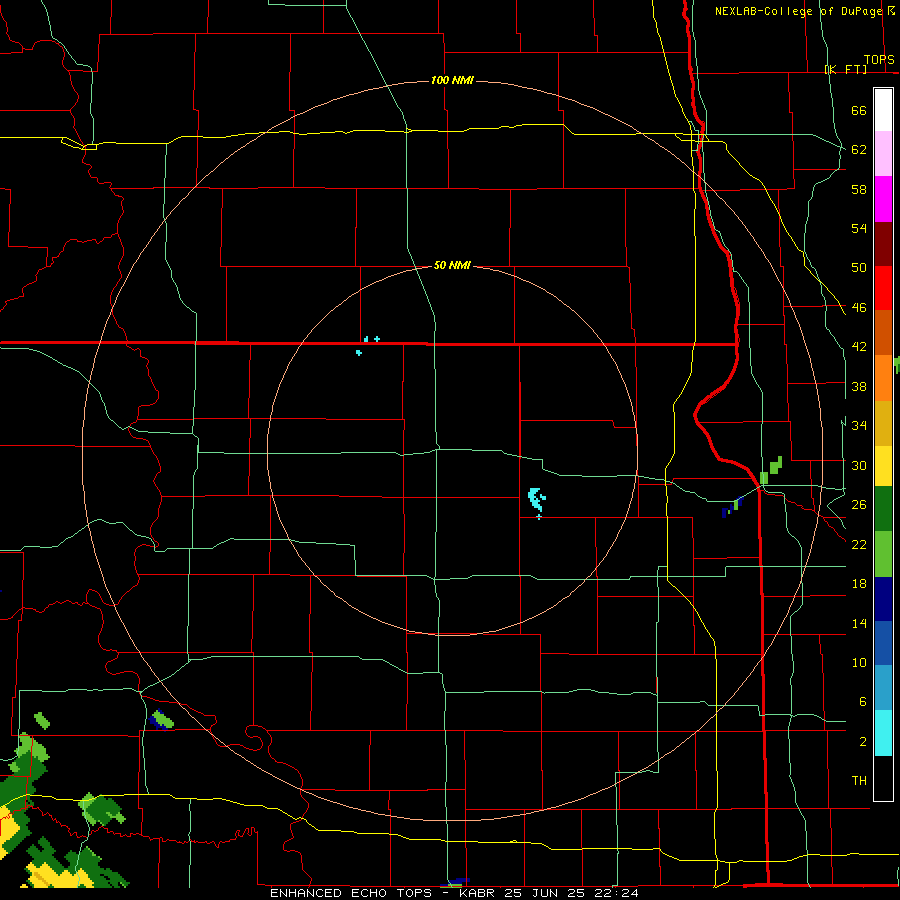Click the light pink legend swatch
The height and width of the screenshot is (900, 900).
883,153
